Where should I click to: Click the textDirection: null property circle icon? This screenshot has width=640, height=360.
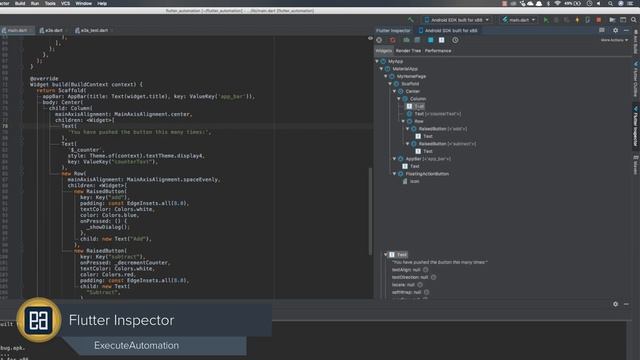[x=433, y=277]
